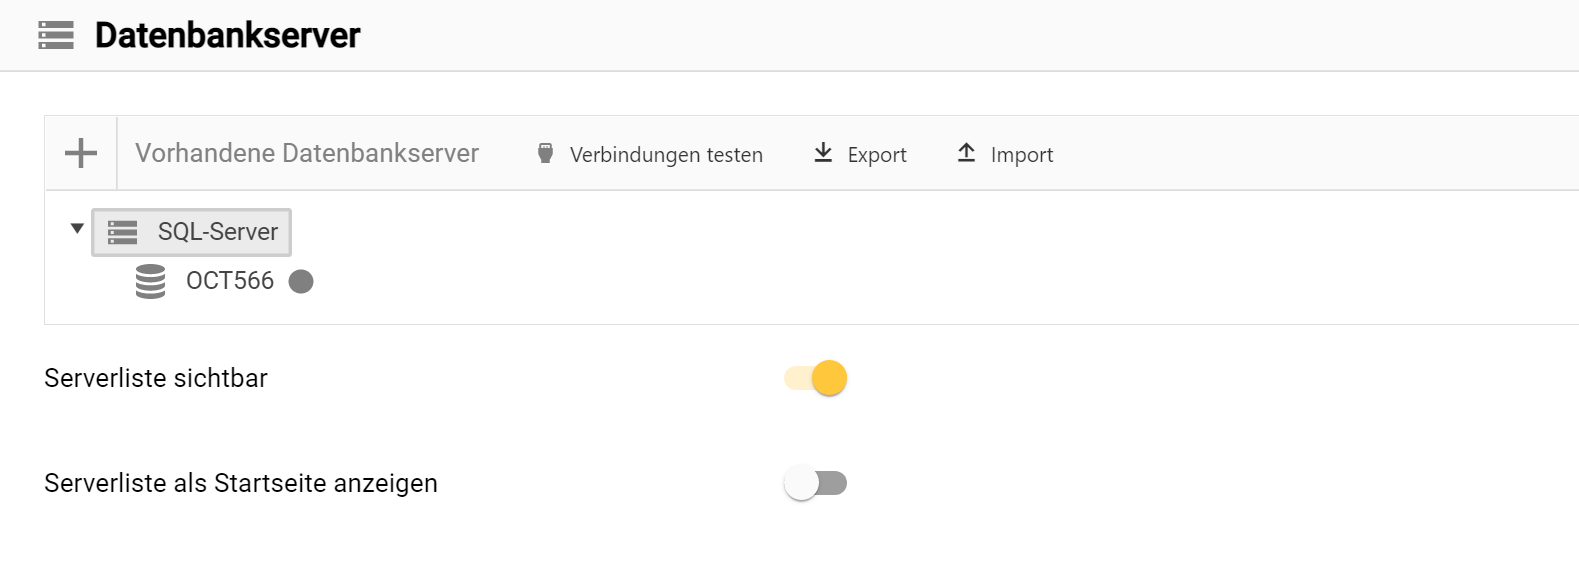Select the SQL-Server list icon
The width and height of the screenshot is (1579, 576).
[122, 231]
